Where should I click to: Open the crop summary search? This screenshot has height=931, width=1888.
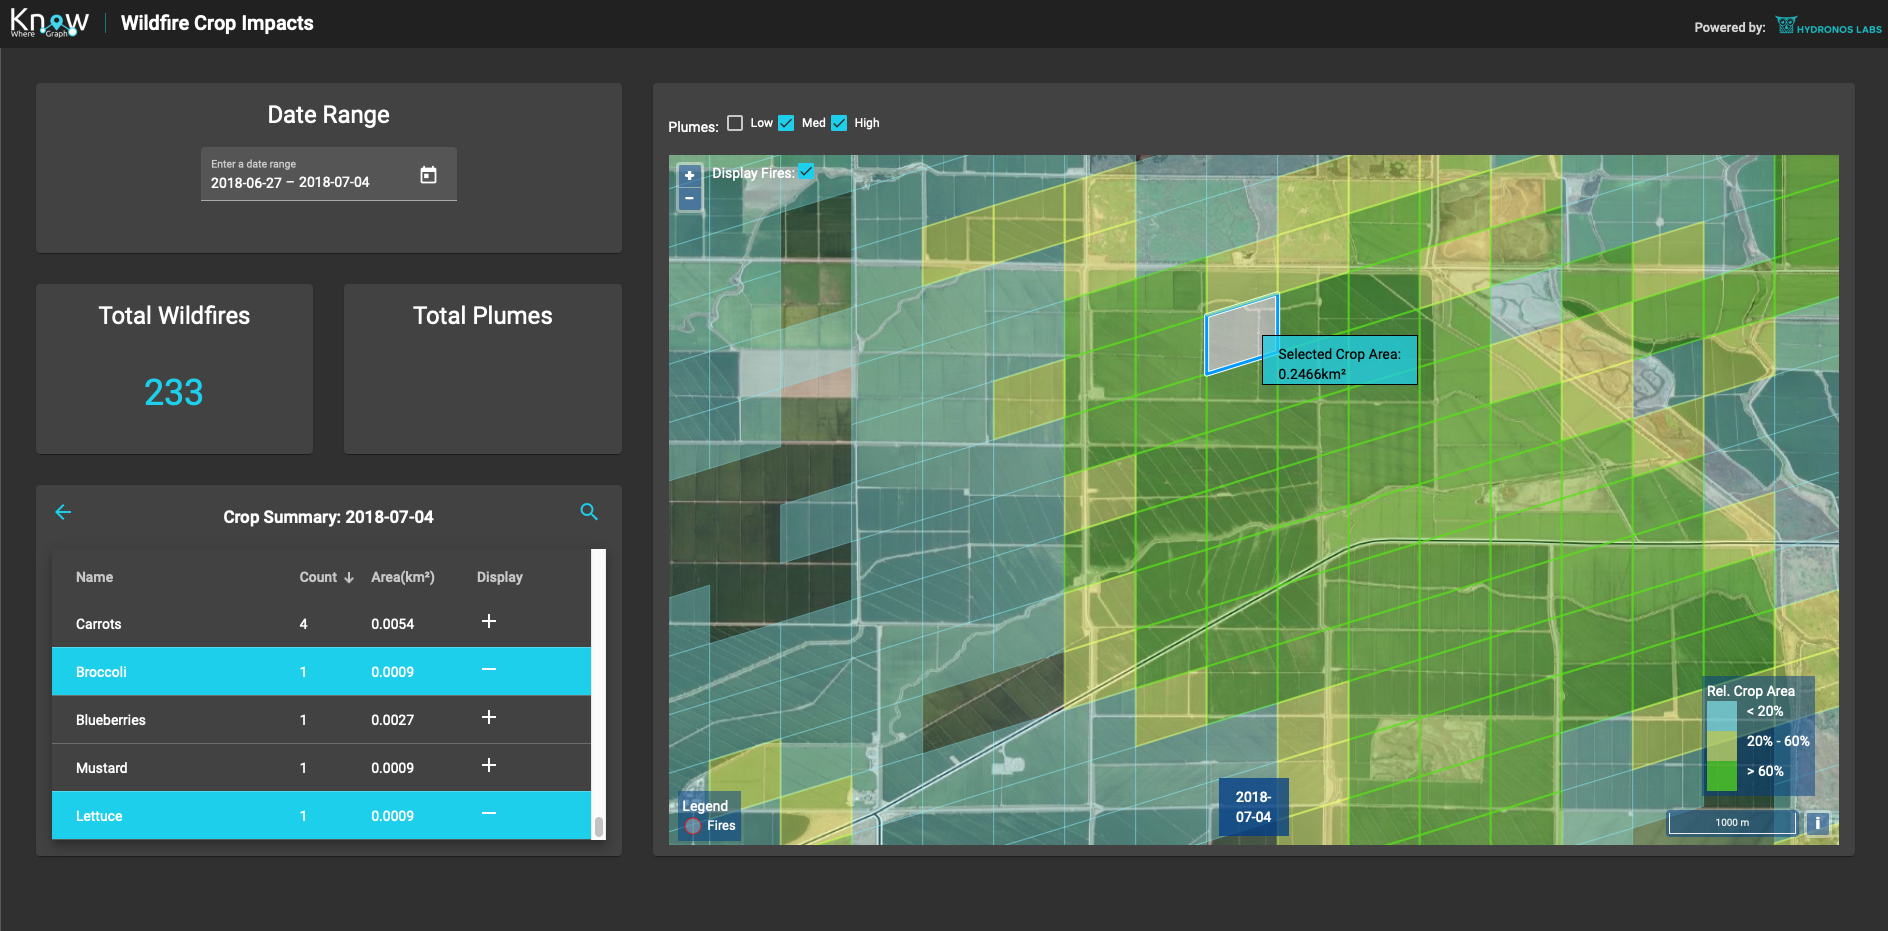pyautogui.click(x=589, y=512)
